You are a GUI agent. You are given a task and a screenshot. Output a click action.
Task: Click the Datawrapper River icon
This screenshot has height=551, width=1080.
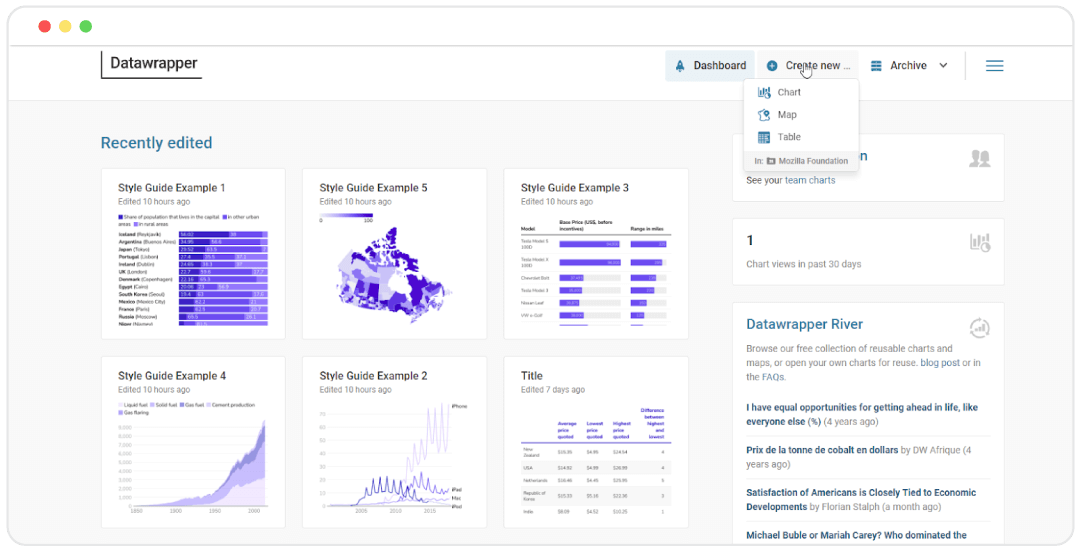coord(979,328)
